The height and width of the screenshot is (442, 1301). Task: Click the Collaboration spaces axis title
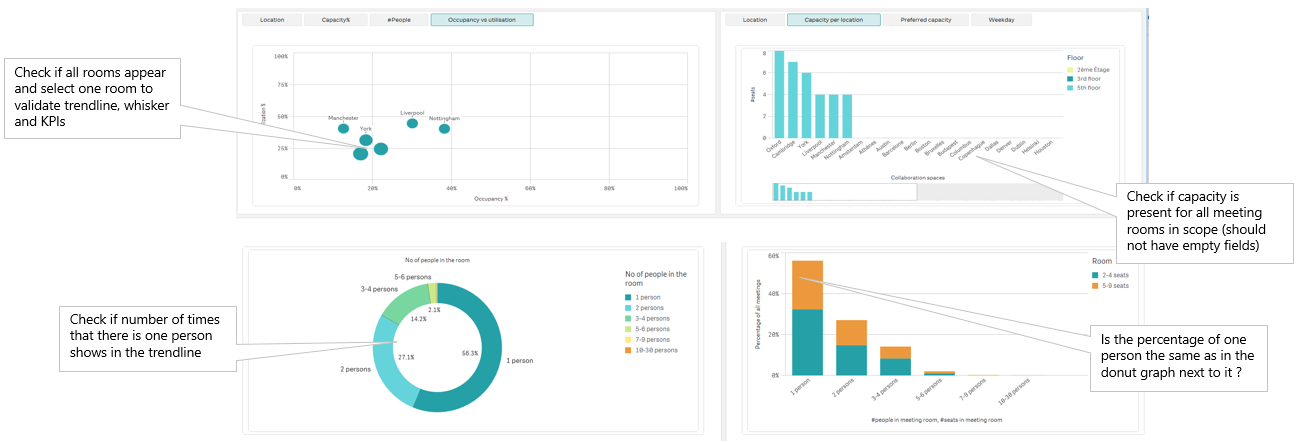click(917, 177)
